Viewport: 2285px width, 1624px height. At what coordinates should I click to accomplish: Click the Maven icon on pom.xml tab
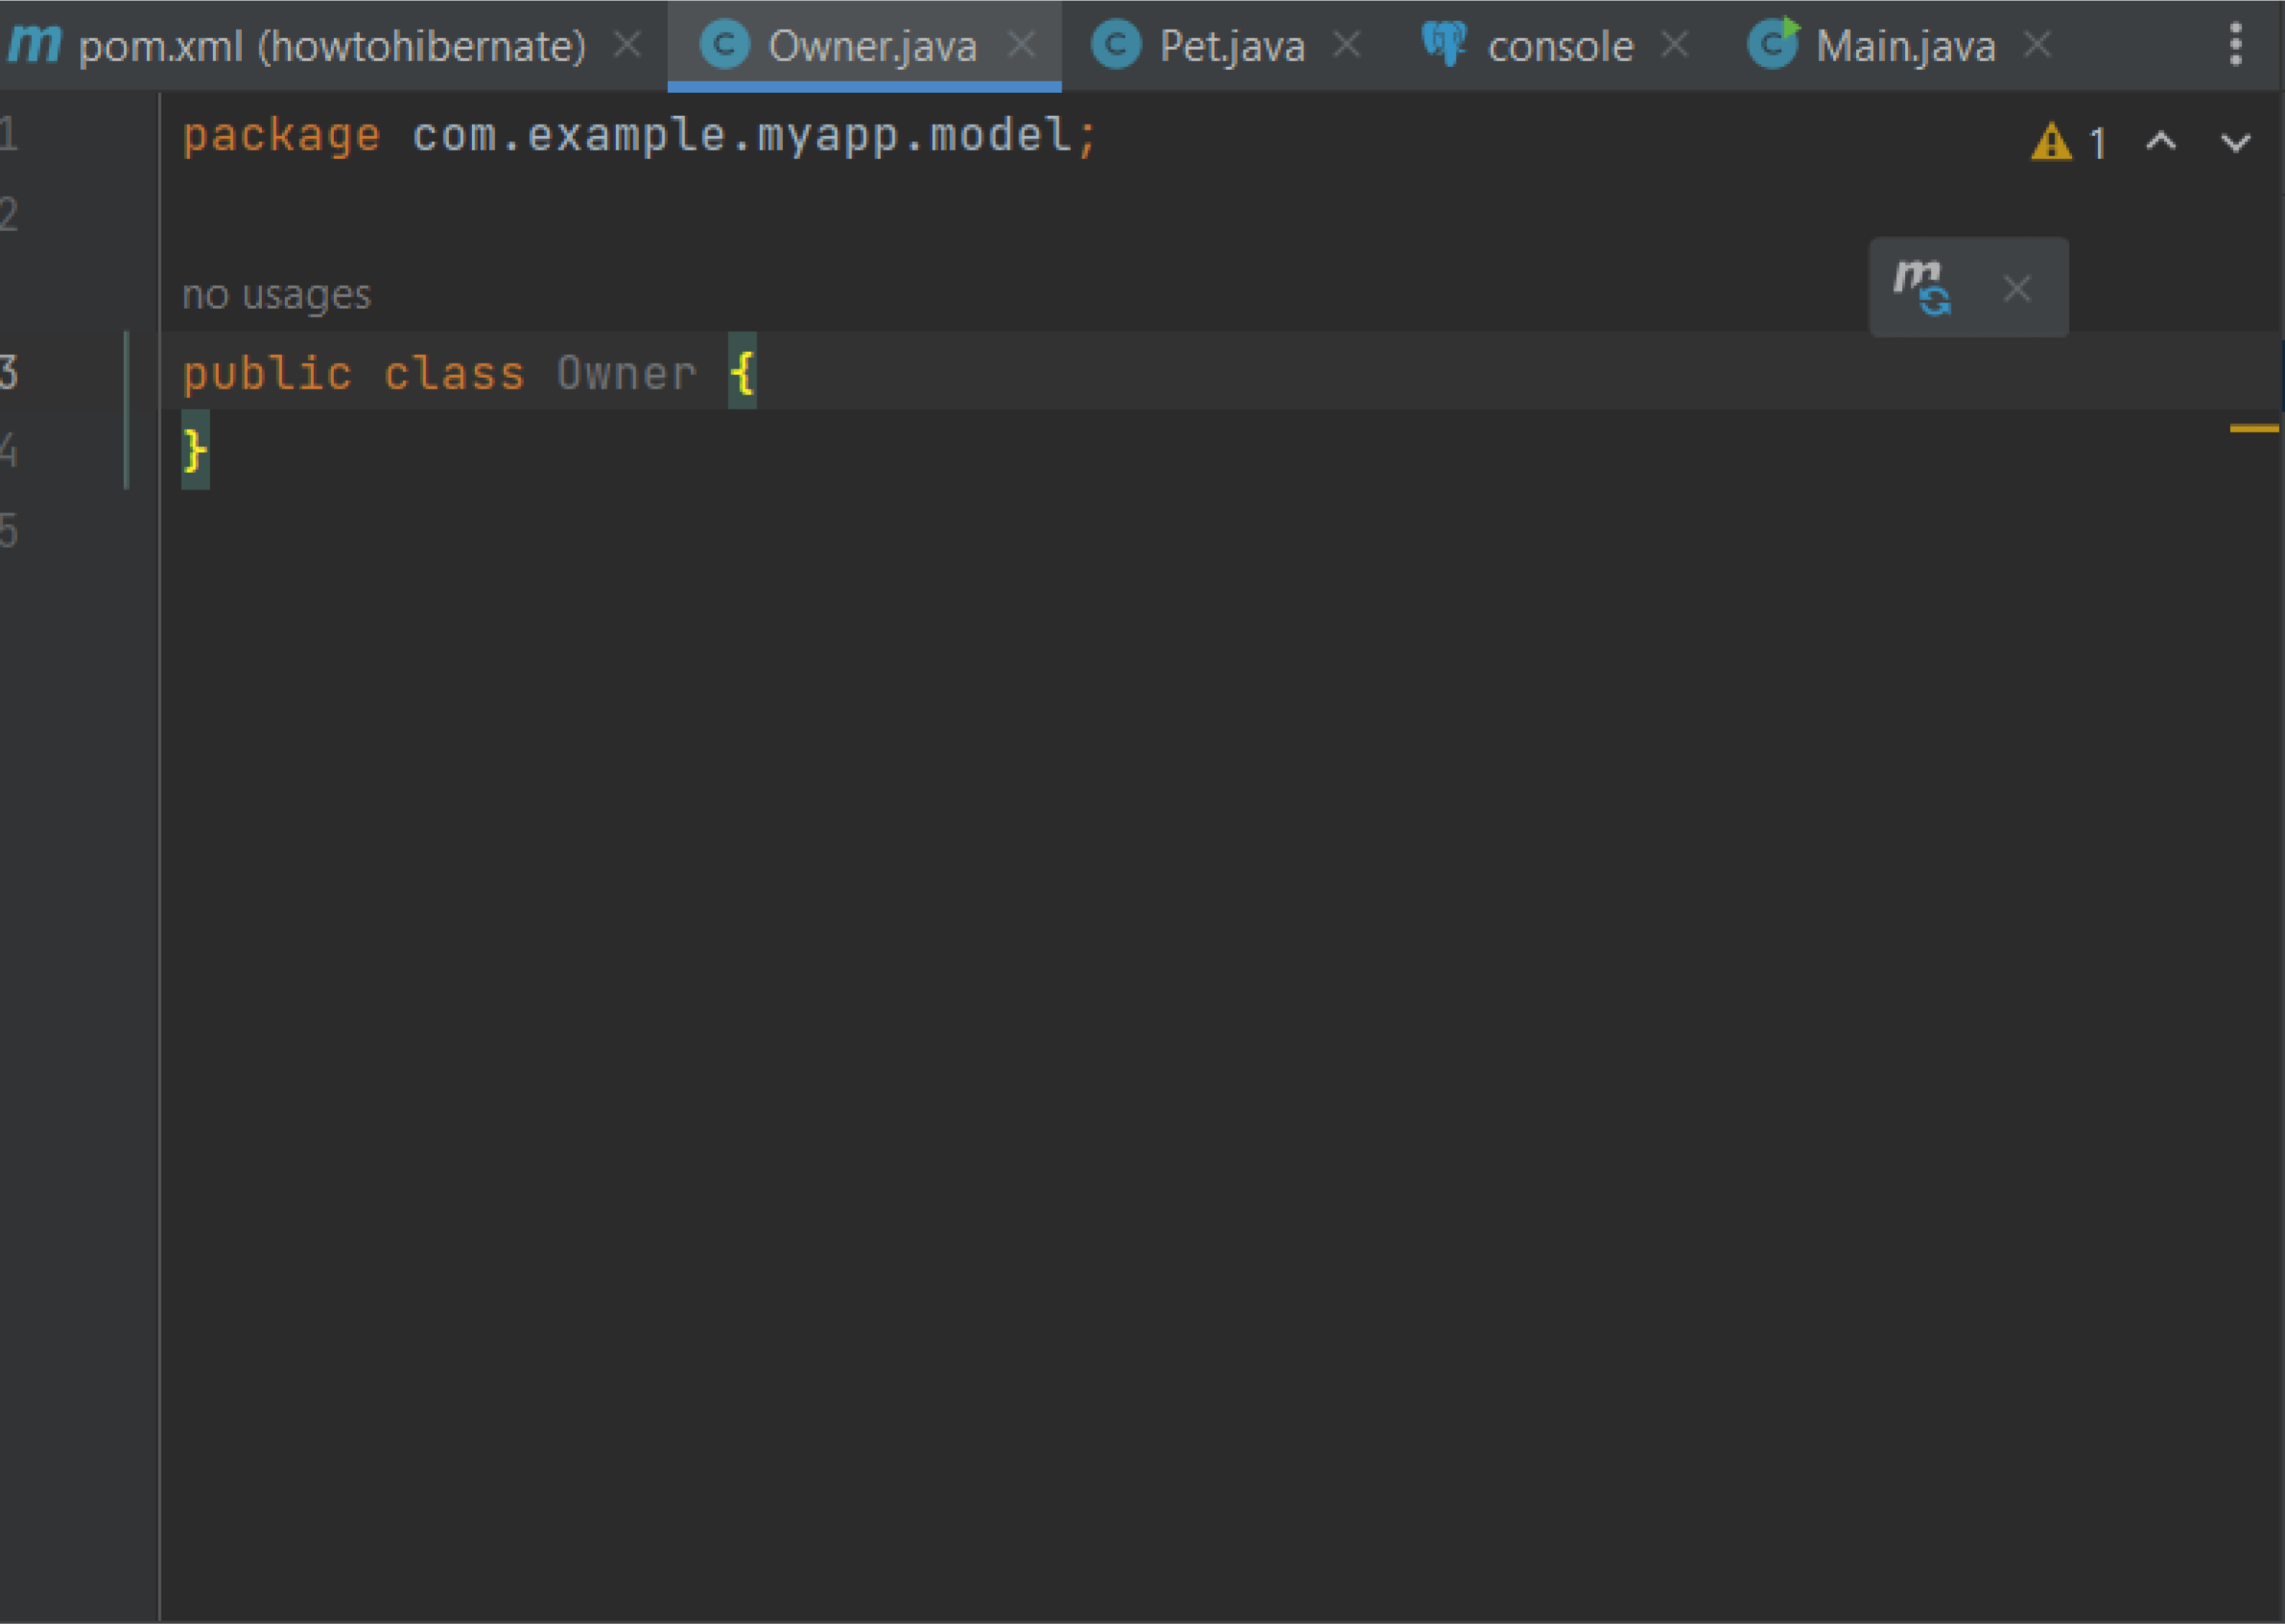[x=34, y=44]
